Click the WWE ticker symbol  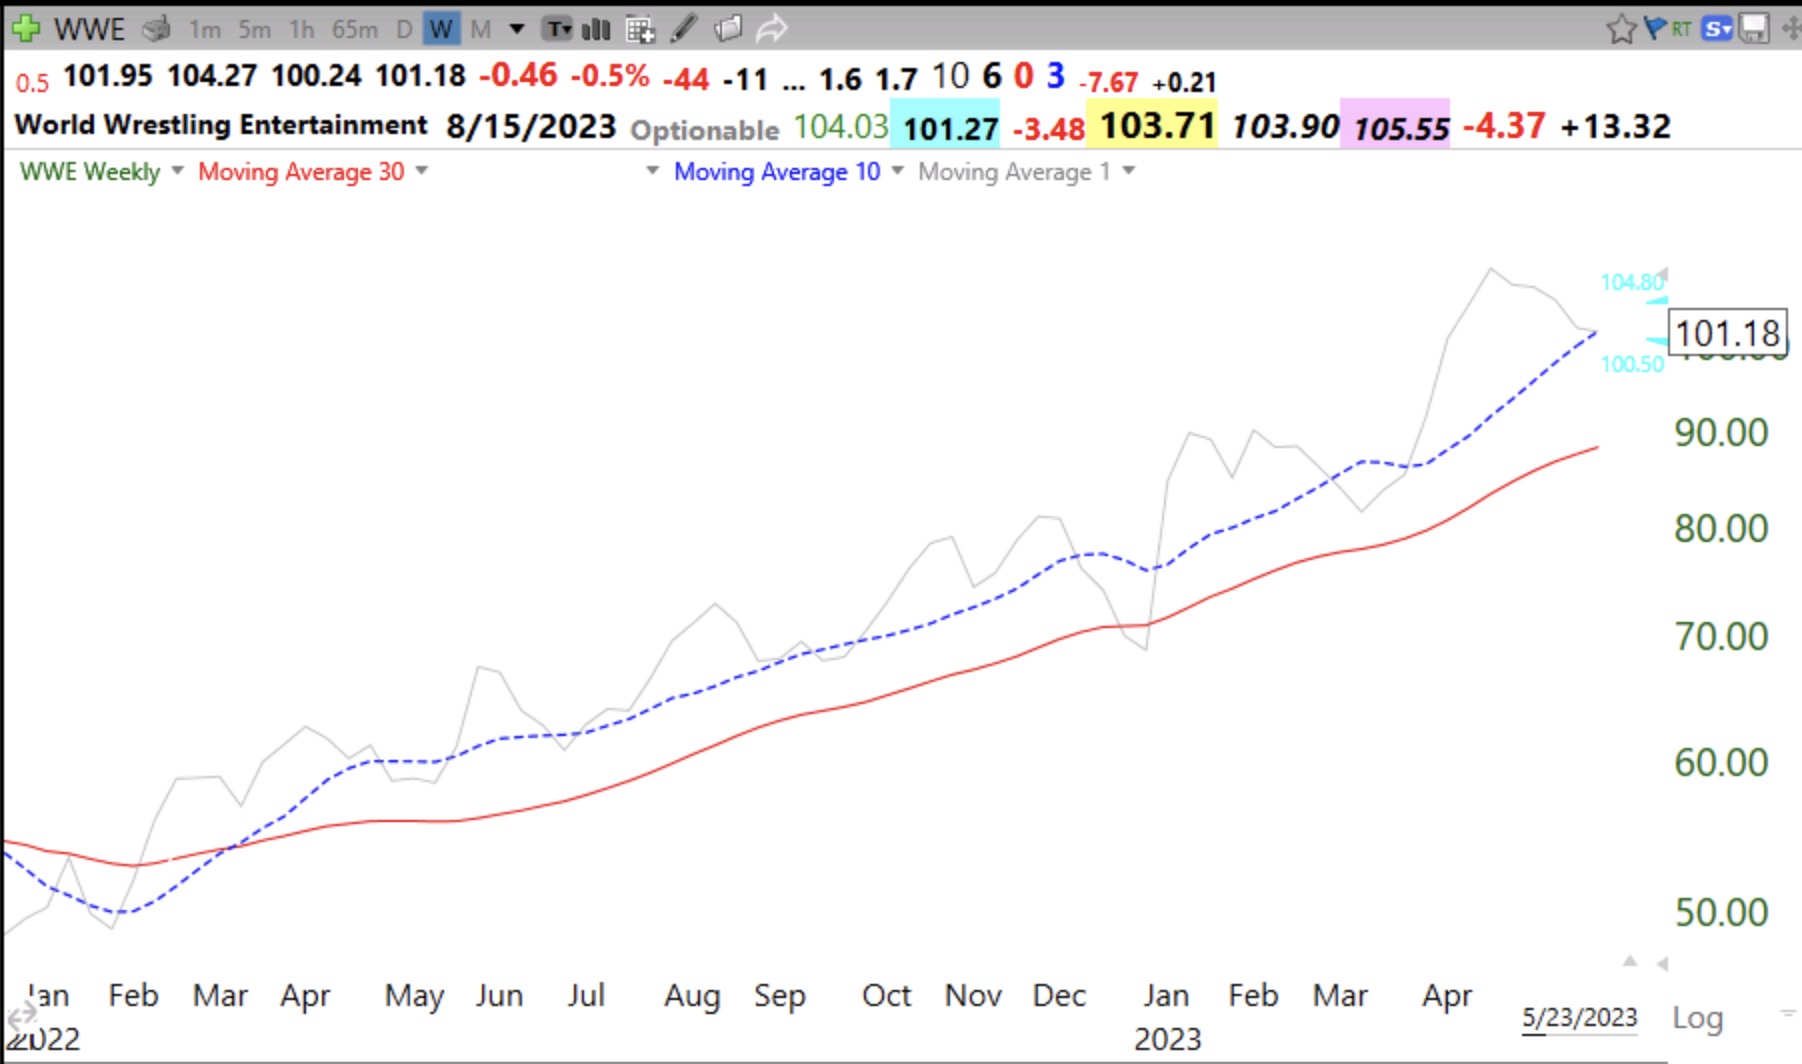89,29
